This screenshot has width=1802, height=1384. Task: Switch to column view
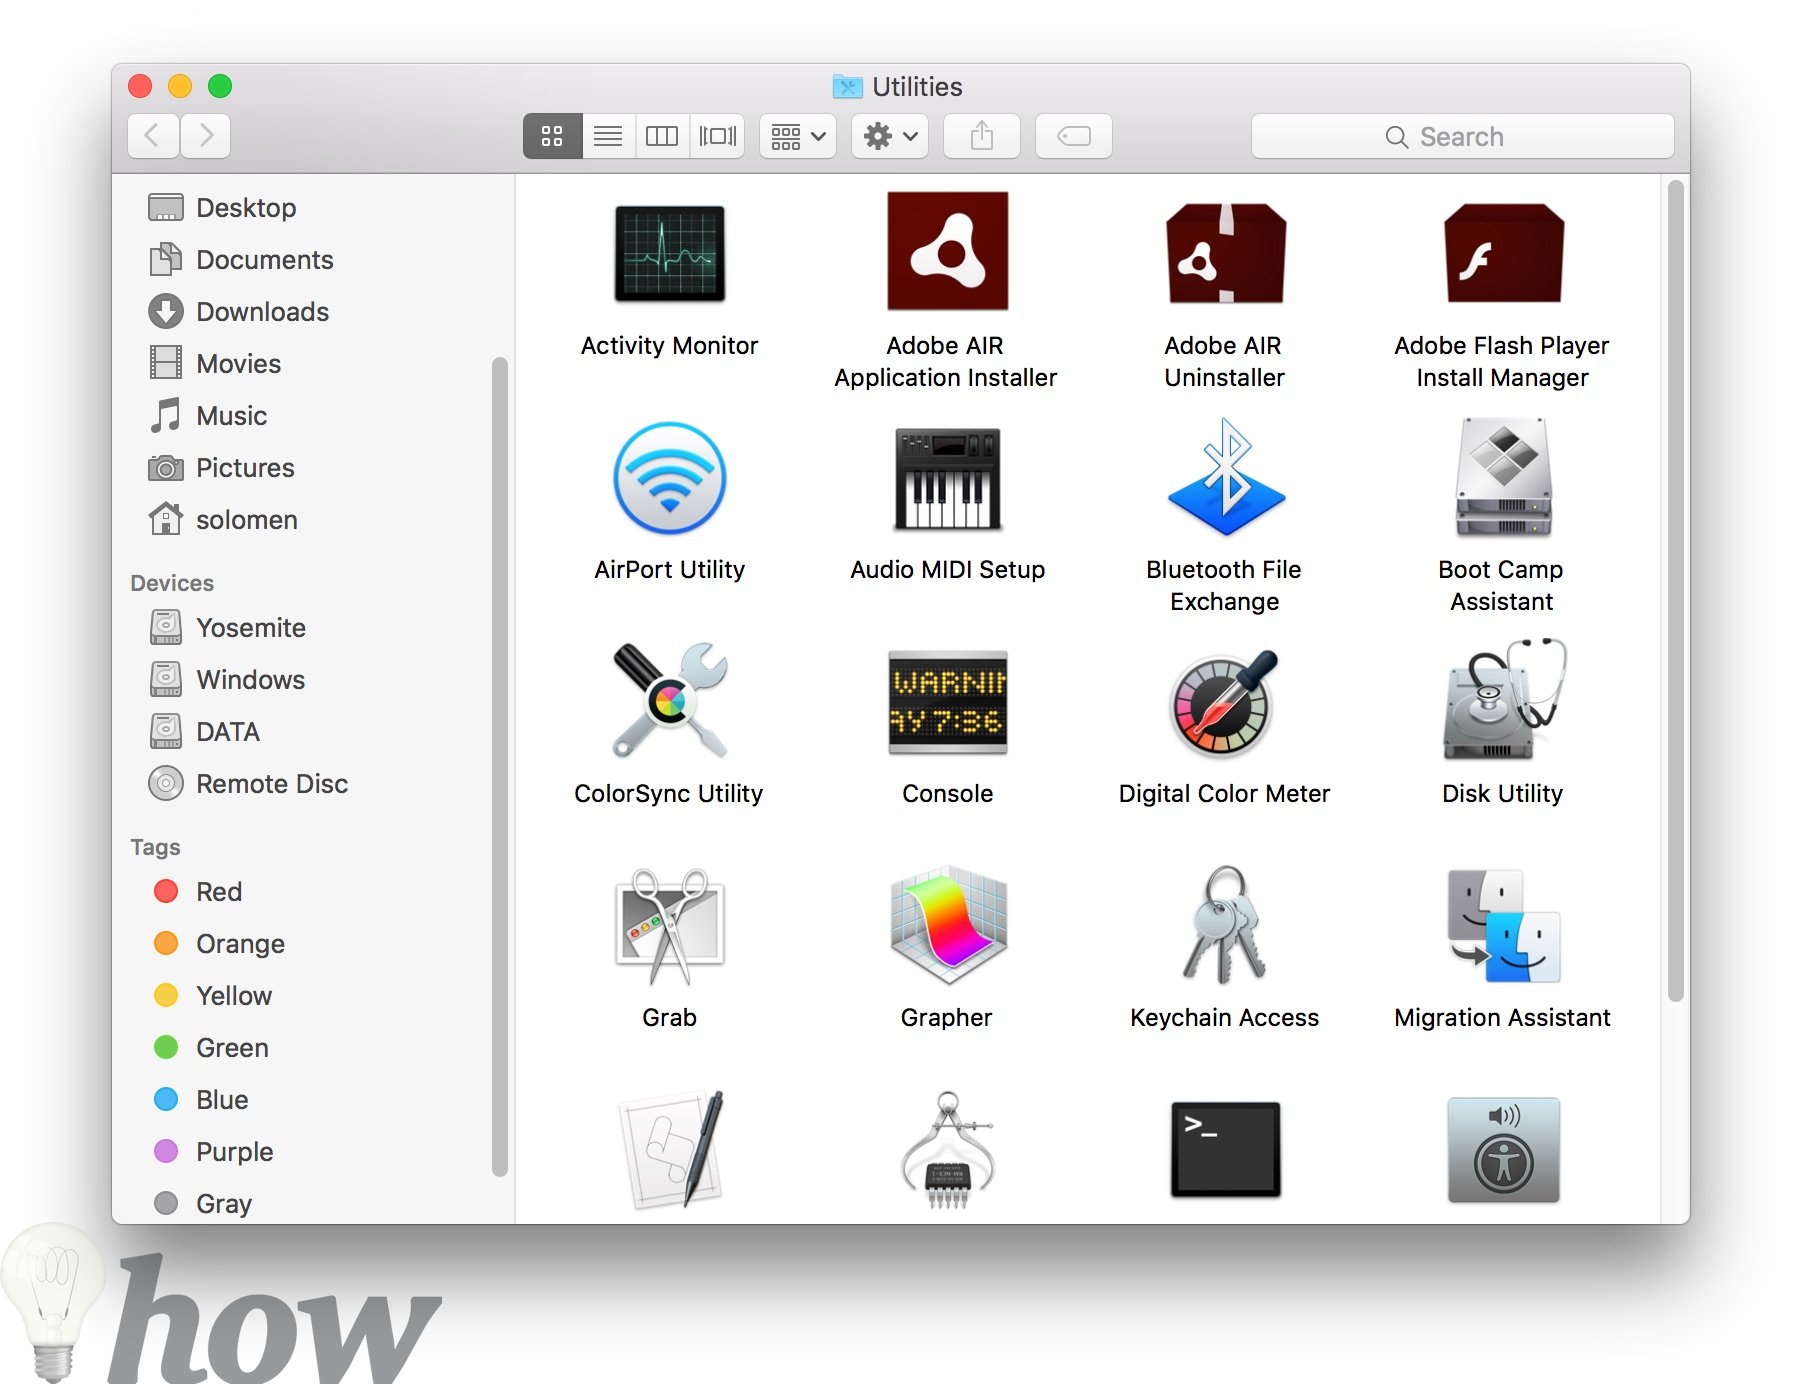pos(662,136)
